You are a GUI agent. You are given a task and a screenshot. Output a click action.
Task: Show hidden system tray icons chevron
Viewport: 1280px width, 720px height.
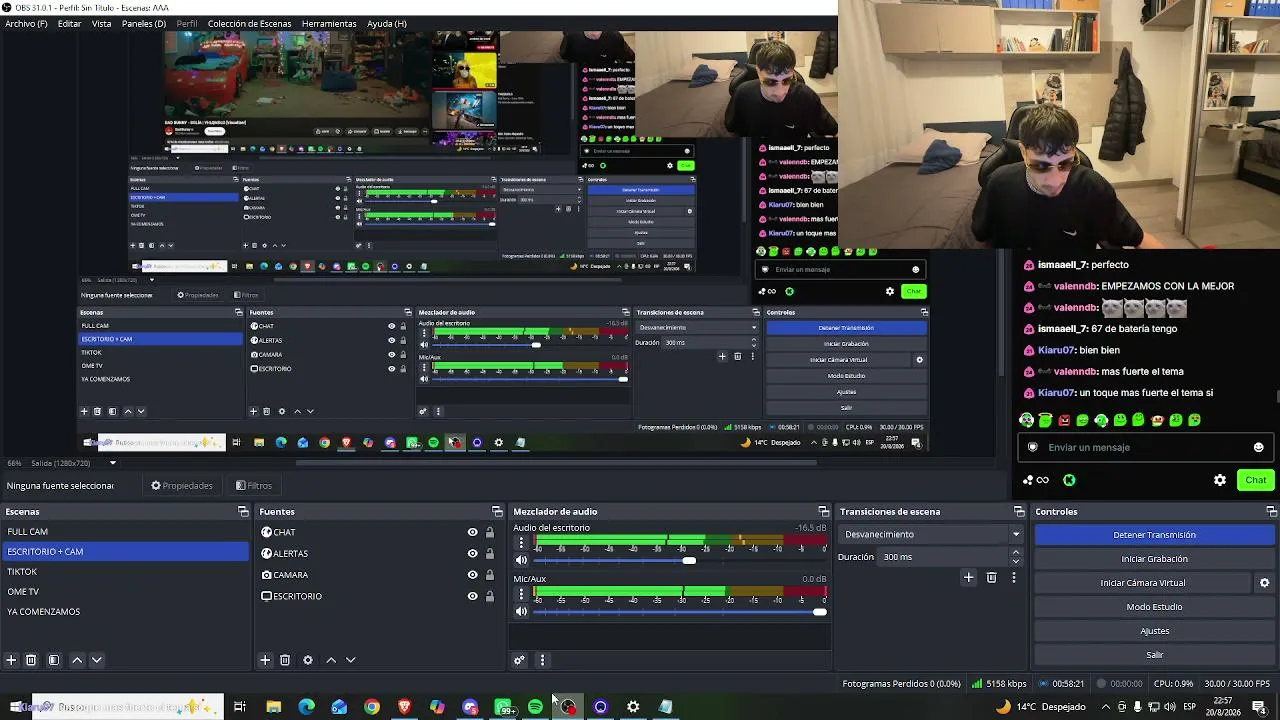point(1105,707)
